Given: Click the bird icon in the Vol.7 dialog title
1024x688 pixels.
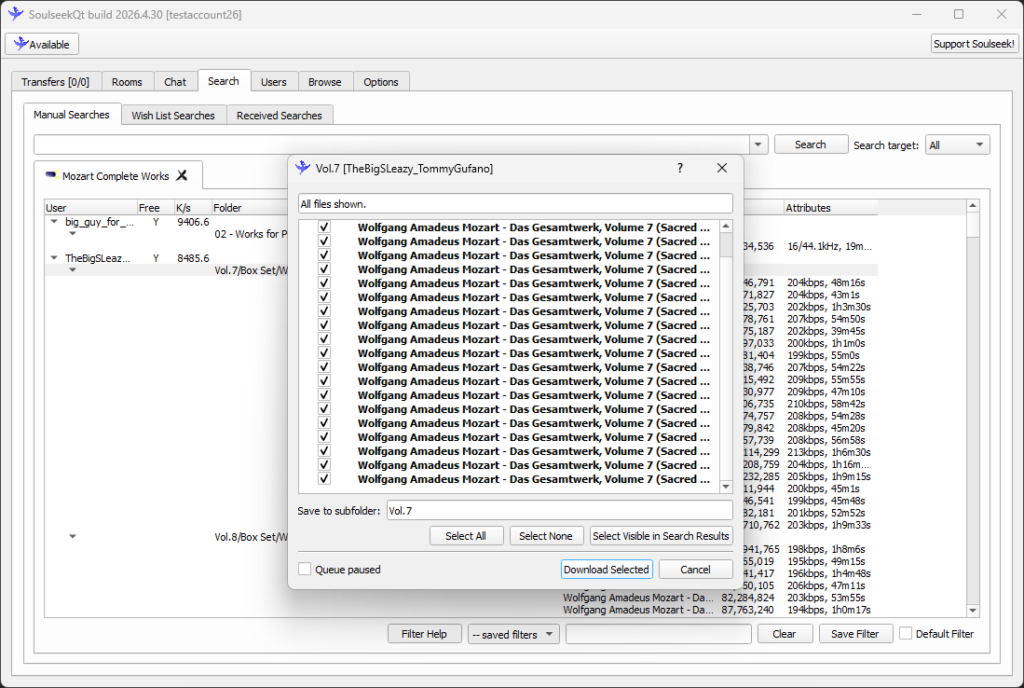Looking at the screenshot, I should [x=302, y=168].
